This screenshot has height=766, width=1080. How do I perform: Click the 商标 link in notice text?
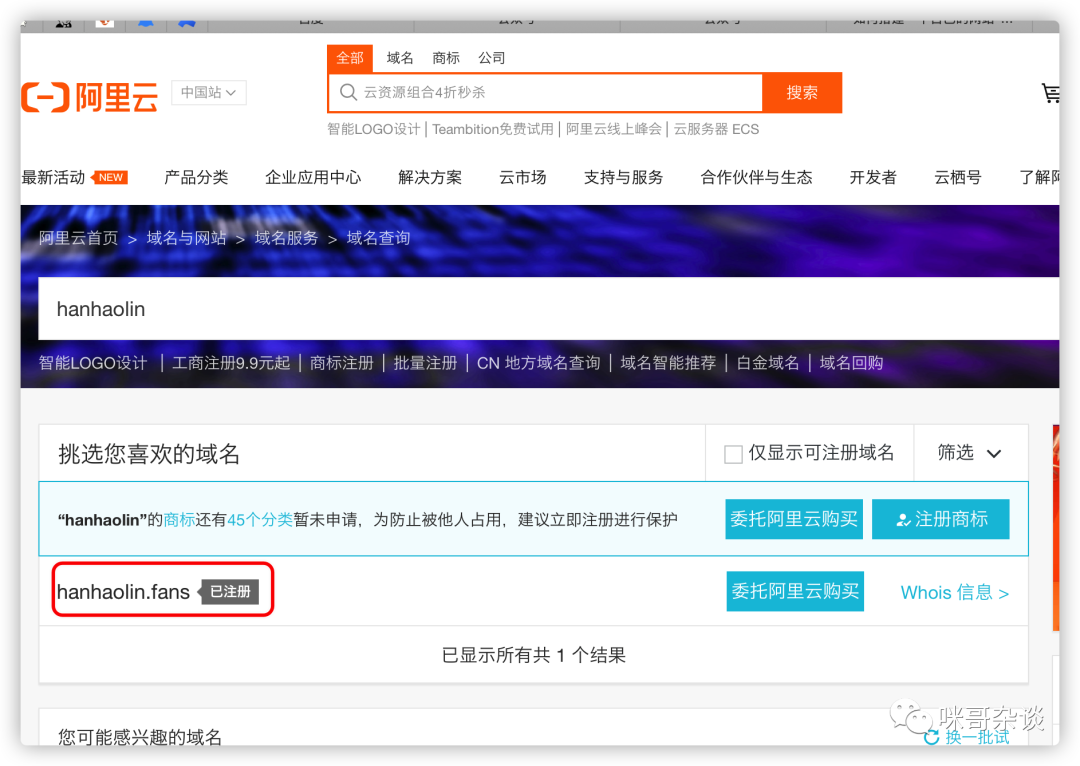[180, 520]
